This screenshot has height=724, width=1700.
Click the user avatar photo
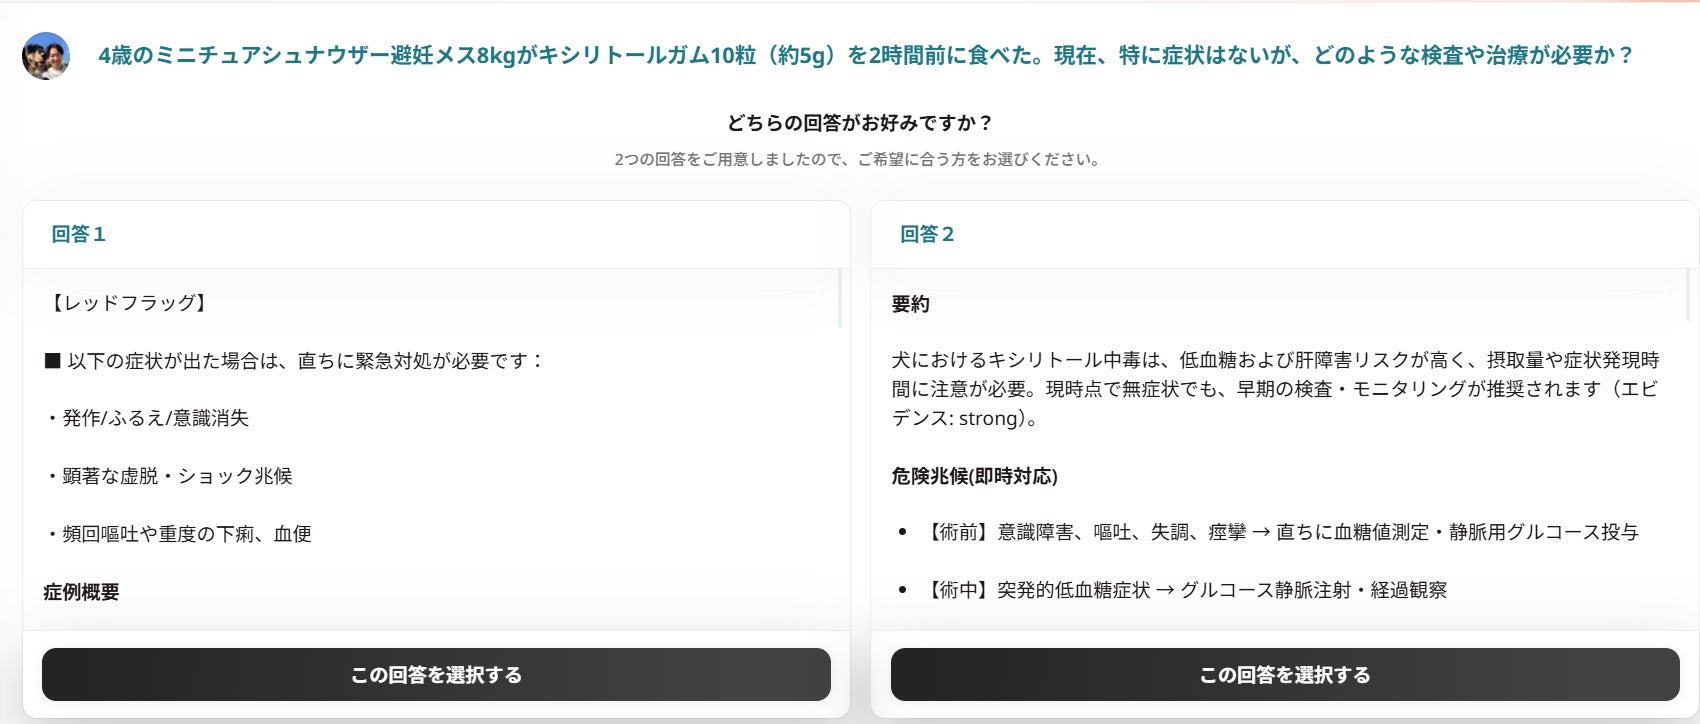pyautogui.click(x=46, y=56)
